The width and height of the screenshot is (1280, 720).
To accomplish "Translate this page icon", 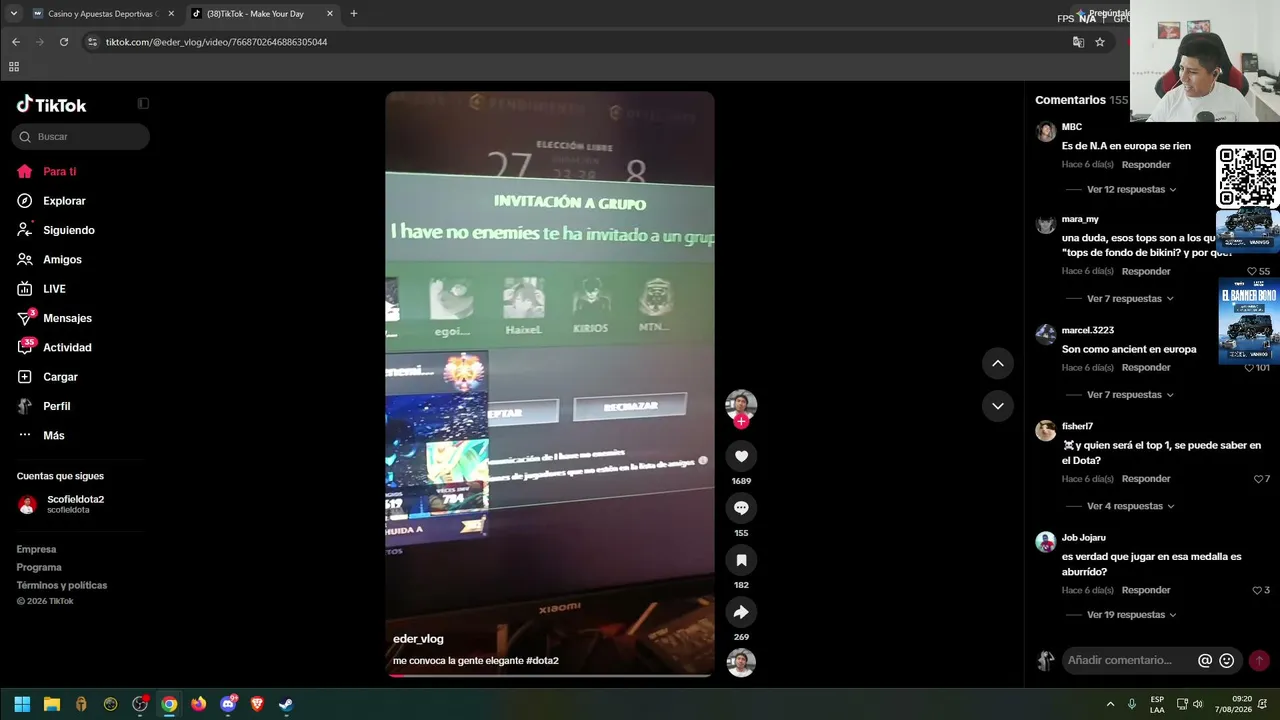I will click(x=1078, y=42).
